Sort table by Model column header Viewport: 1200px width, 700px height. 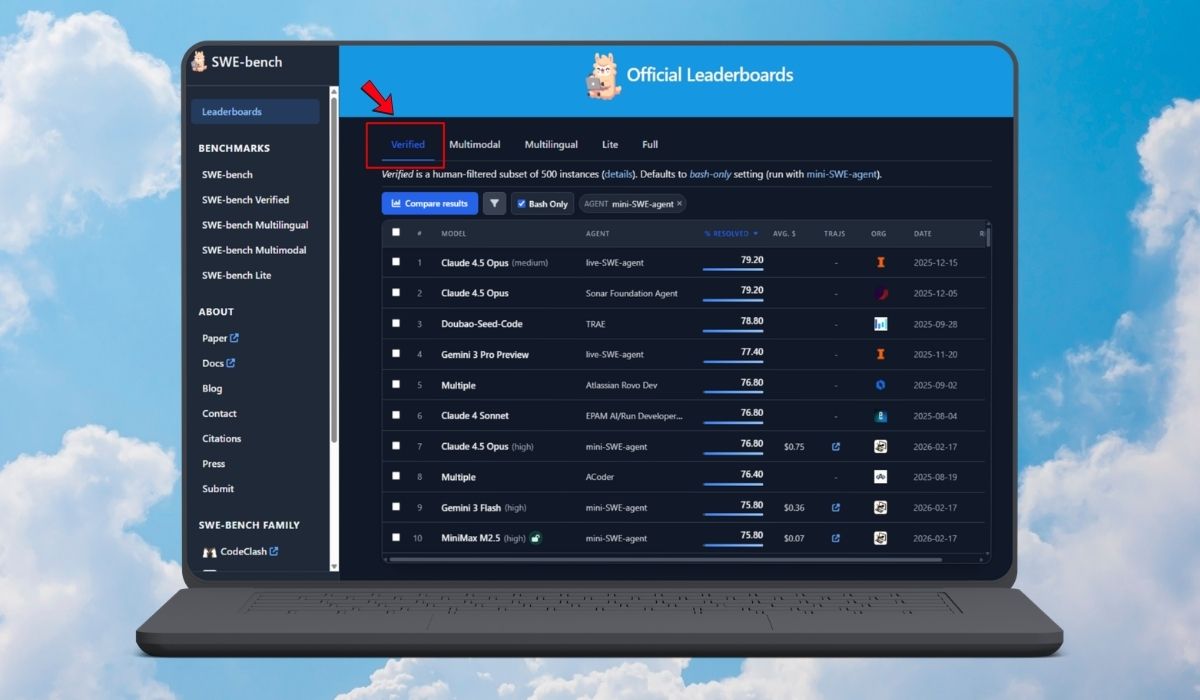(x=454, y=234)
